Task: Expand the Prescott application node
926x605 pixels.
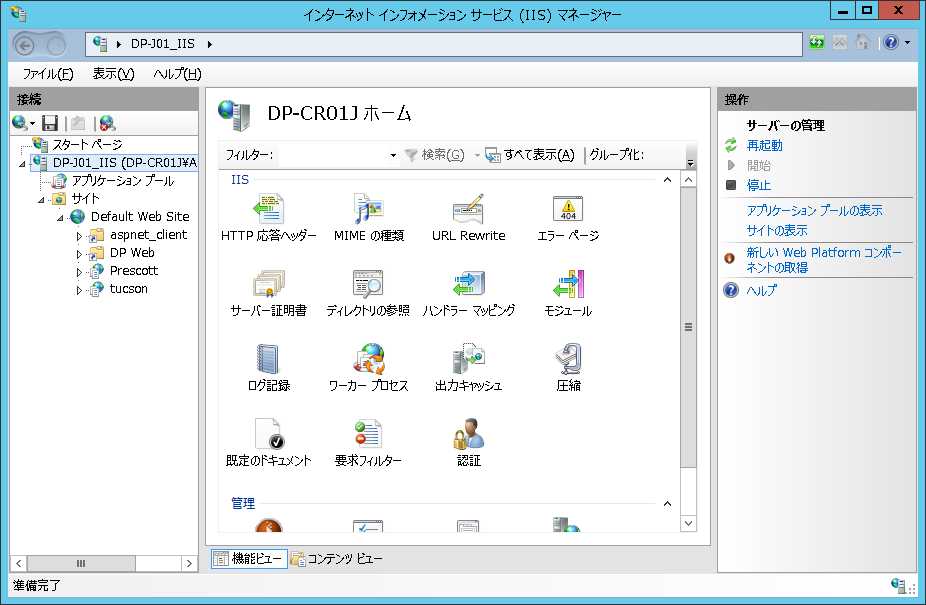Action: (79, 272)
